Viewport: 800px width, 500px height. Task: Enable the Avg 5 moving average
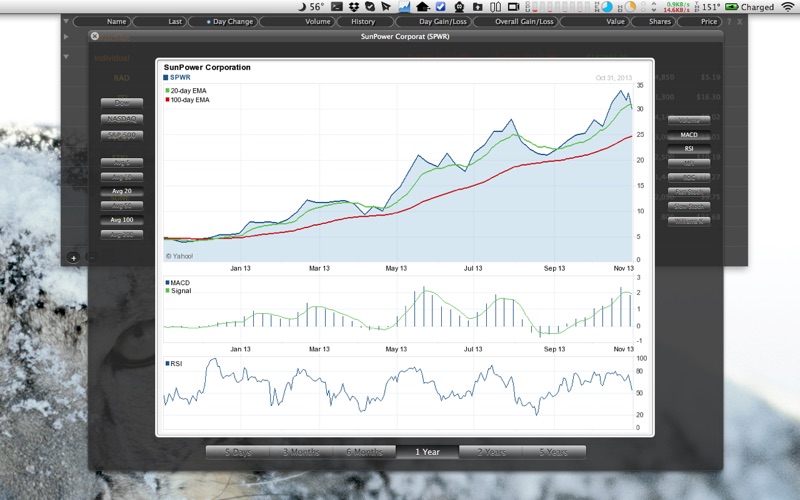(x=121, y=163)
